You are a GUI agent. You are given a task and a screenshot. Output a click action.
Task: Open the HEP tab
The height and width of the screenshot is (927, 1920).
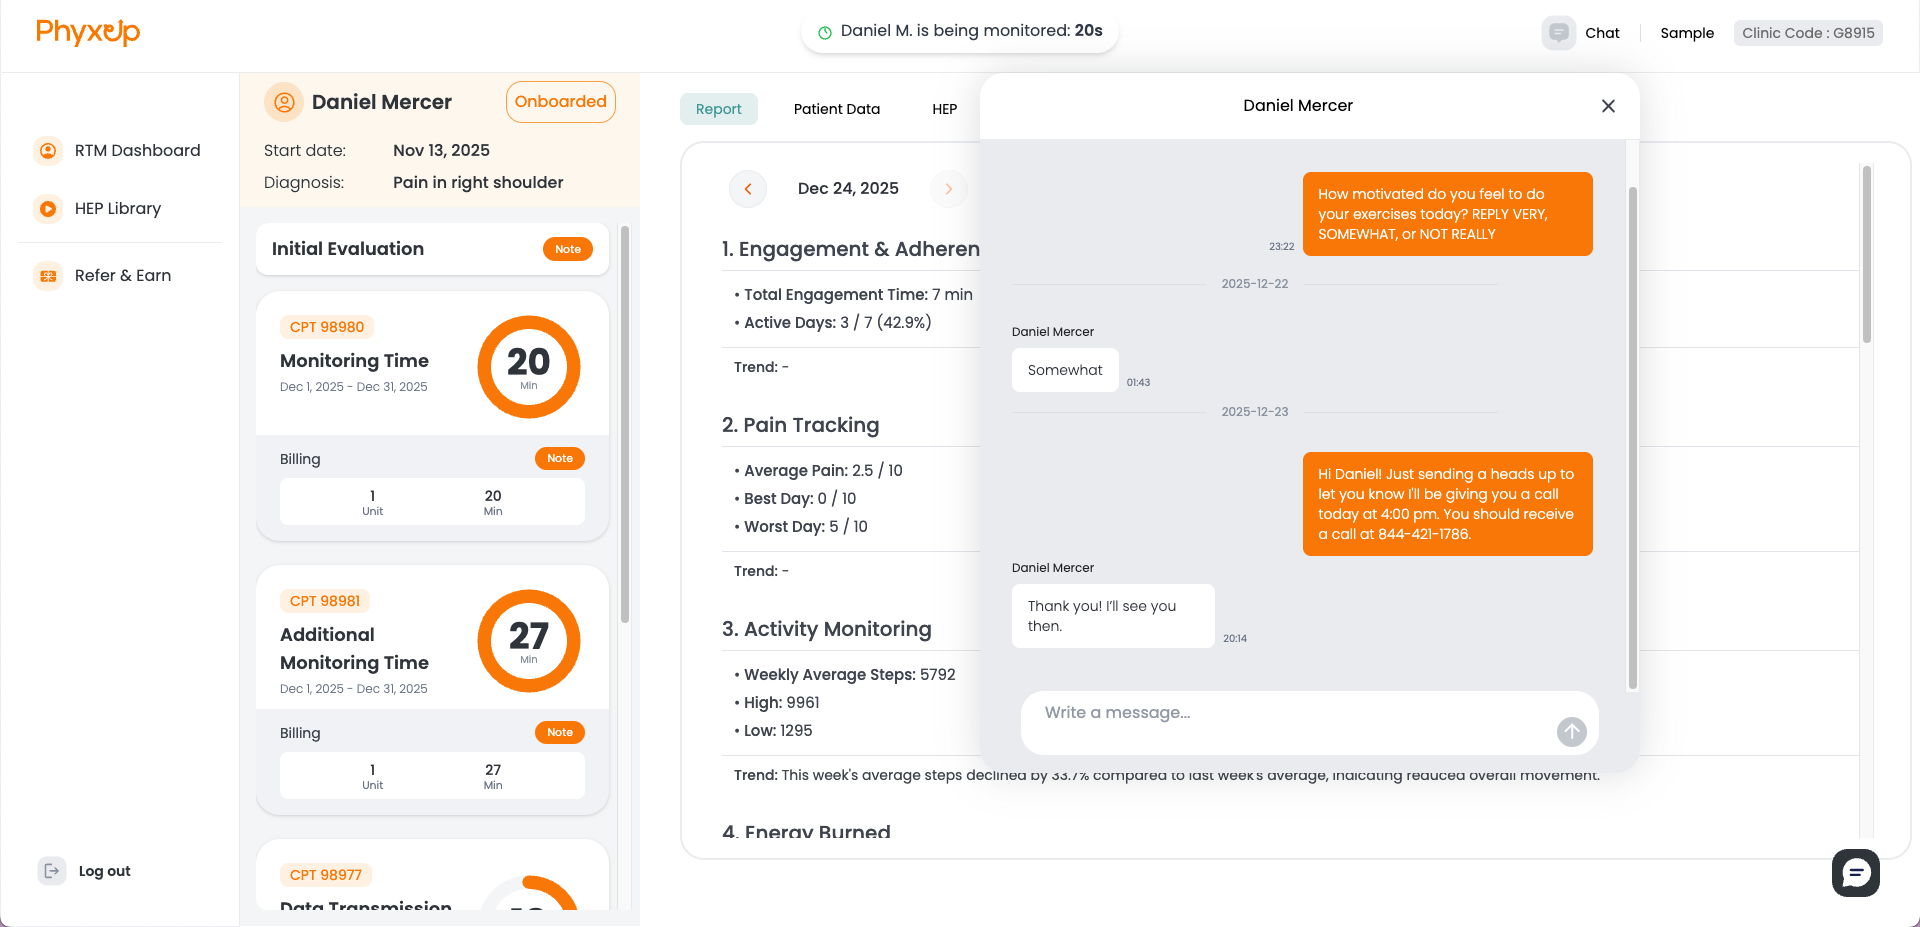pos(943,108)
